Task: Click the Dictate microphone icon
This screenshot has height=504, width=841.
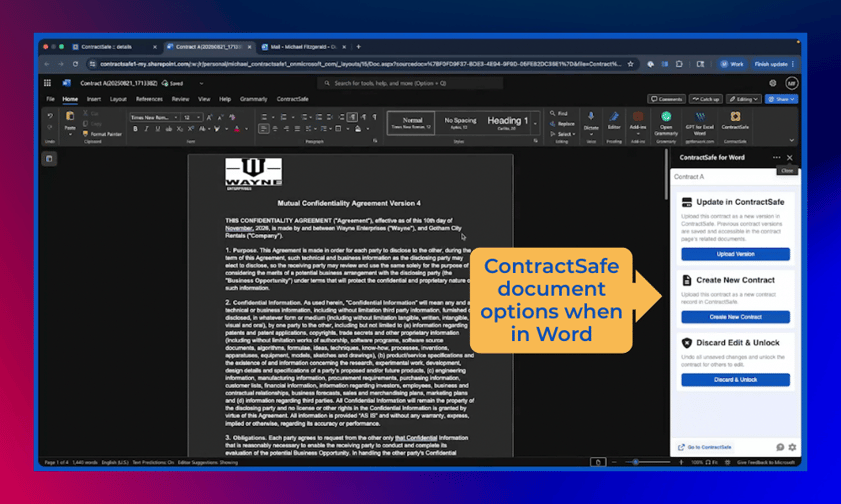Action: coord(591,116)
